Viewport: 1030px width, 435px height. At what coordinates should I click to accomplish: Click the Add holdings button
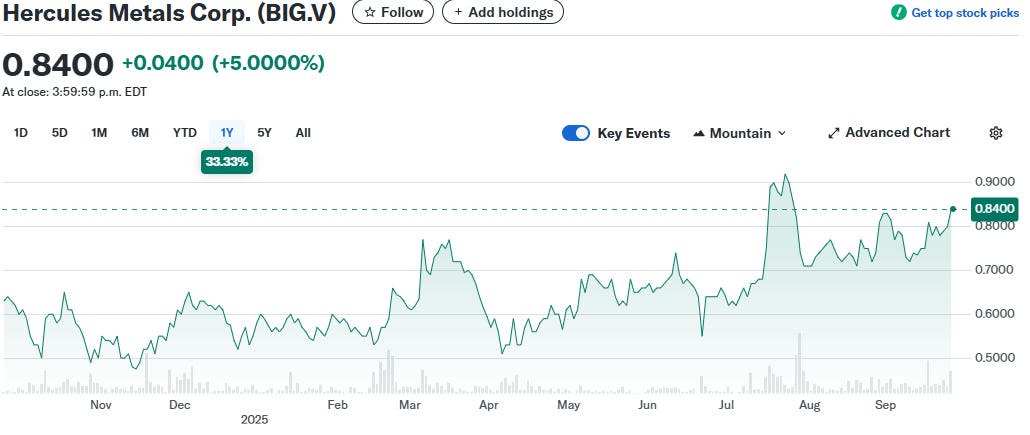503,12
